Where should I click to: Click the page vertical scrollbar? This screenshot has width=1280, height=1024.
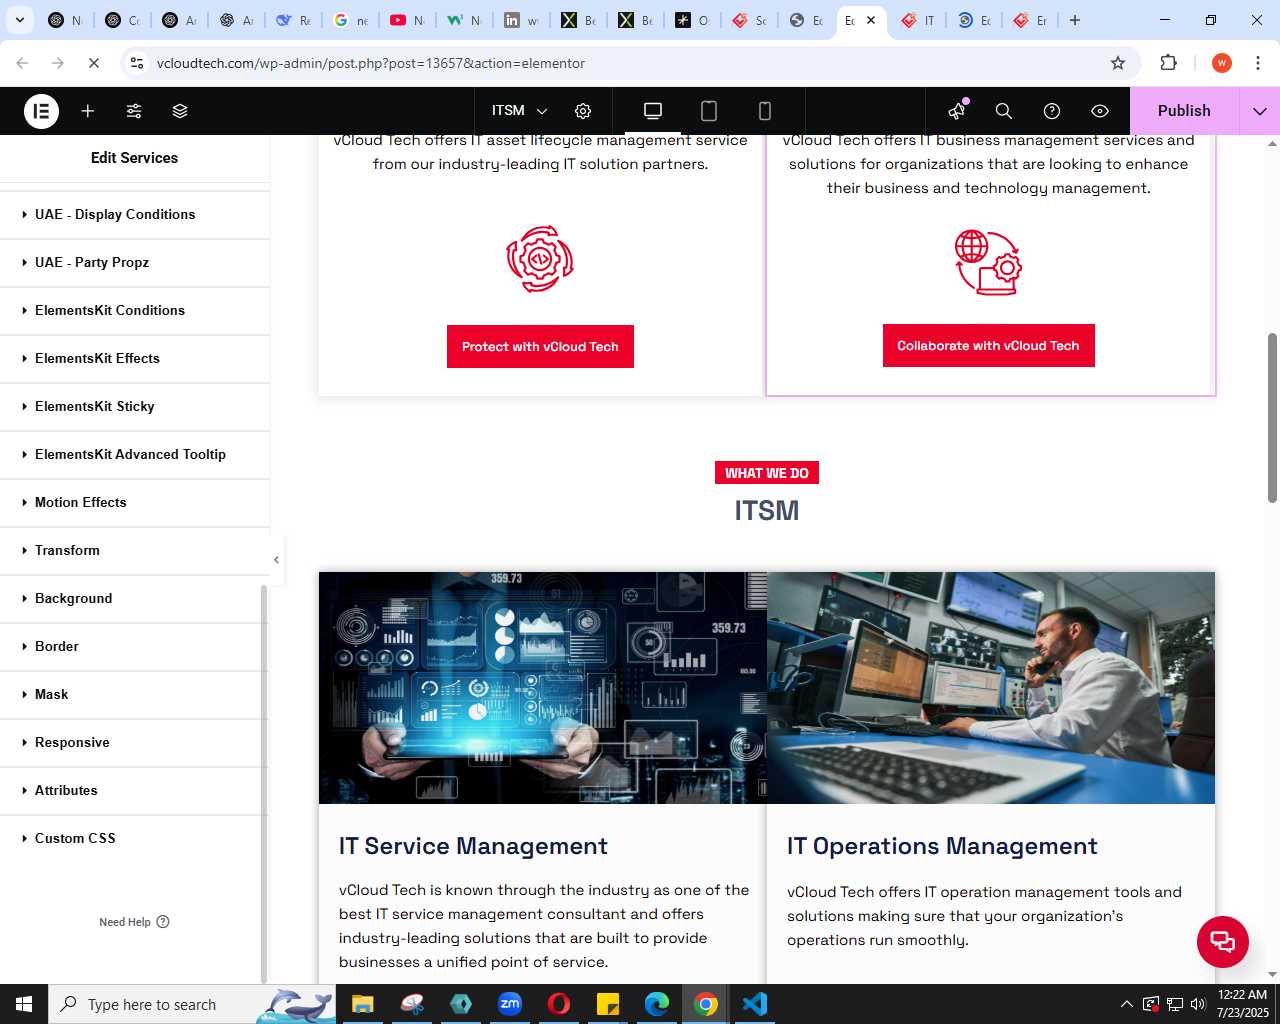point(1272,418)
